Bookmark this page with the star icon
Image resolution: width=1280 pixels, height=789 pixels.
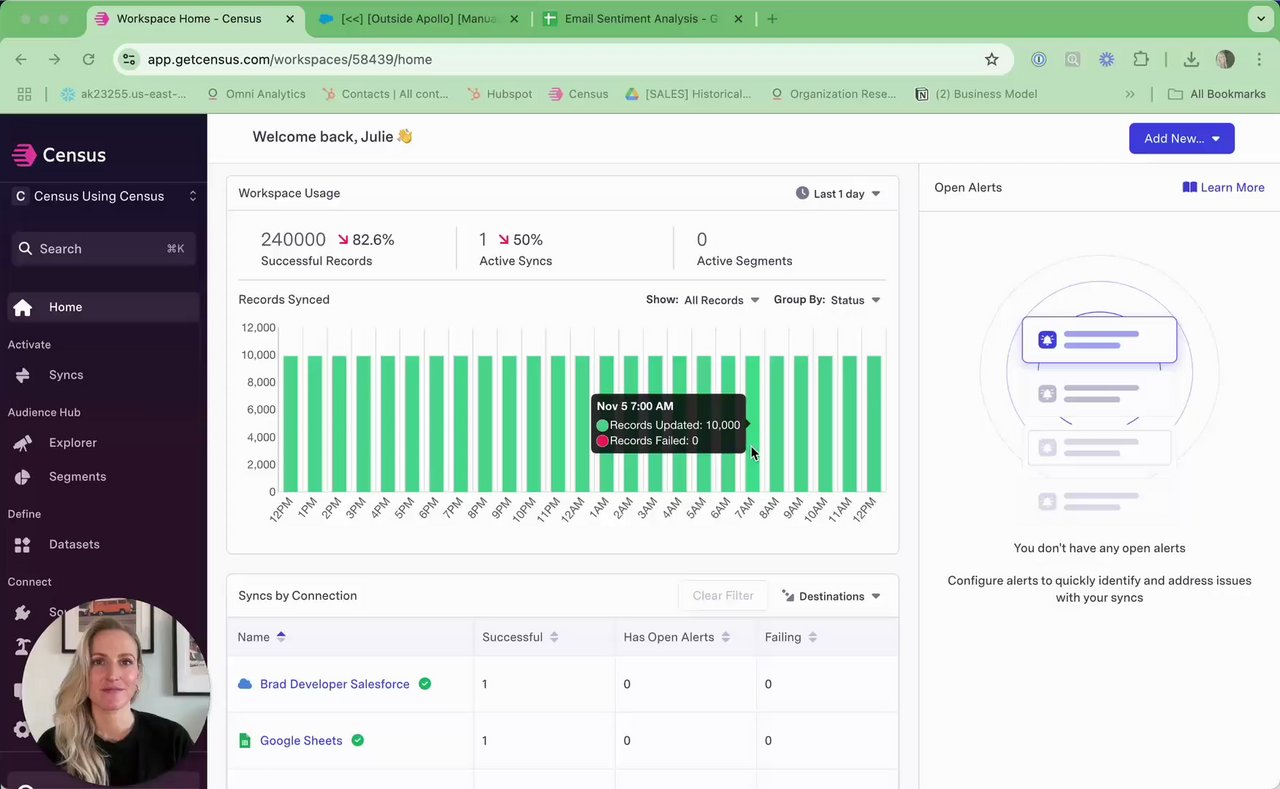click(x=992, y=59)
